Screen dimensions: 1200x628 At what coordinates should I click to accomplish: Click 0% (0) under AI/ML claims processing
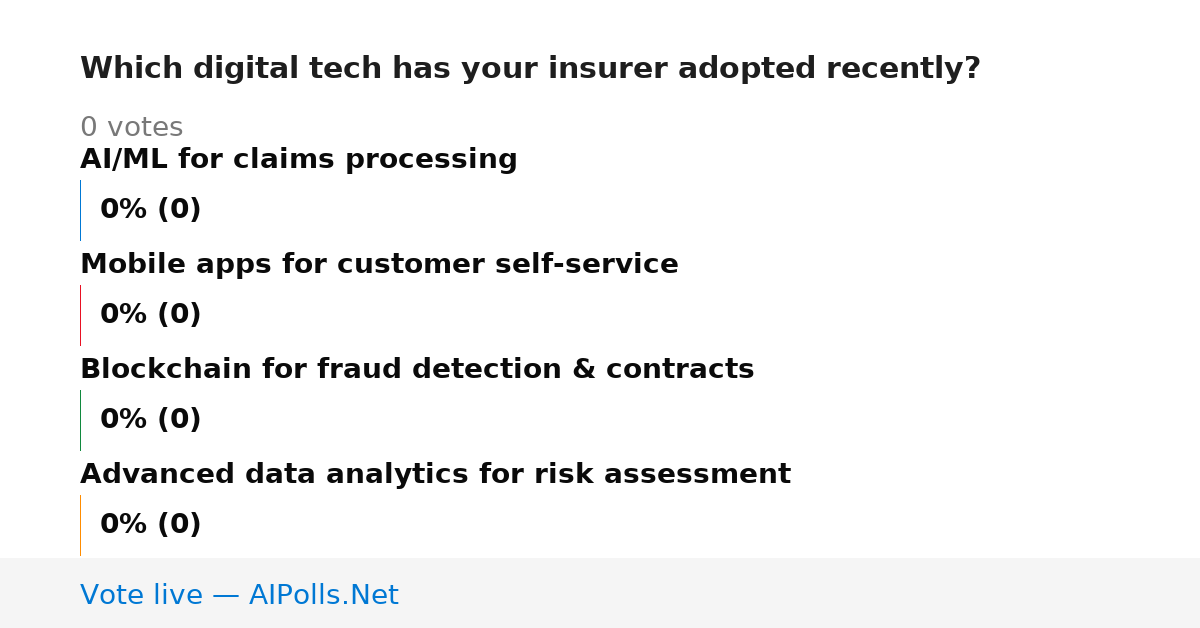pos(150,210)
